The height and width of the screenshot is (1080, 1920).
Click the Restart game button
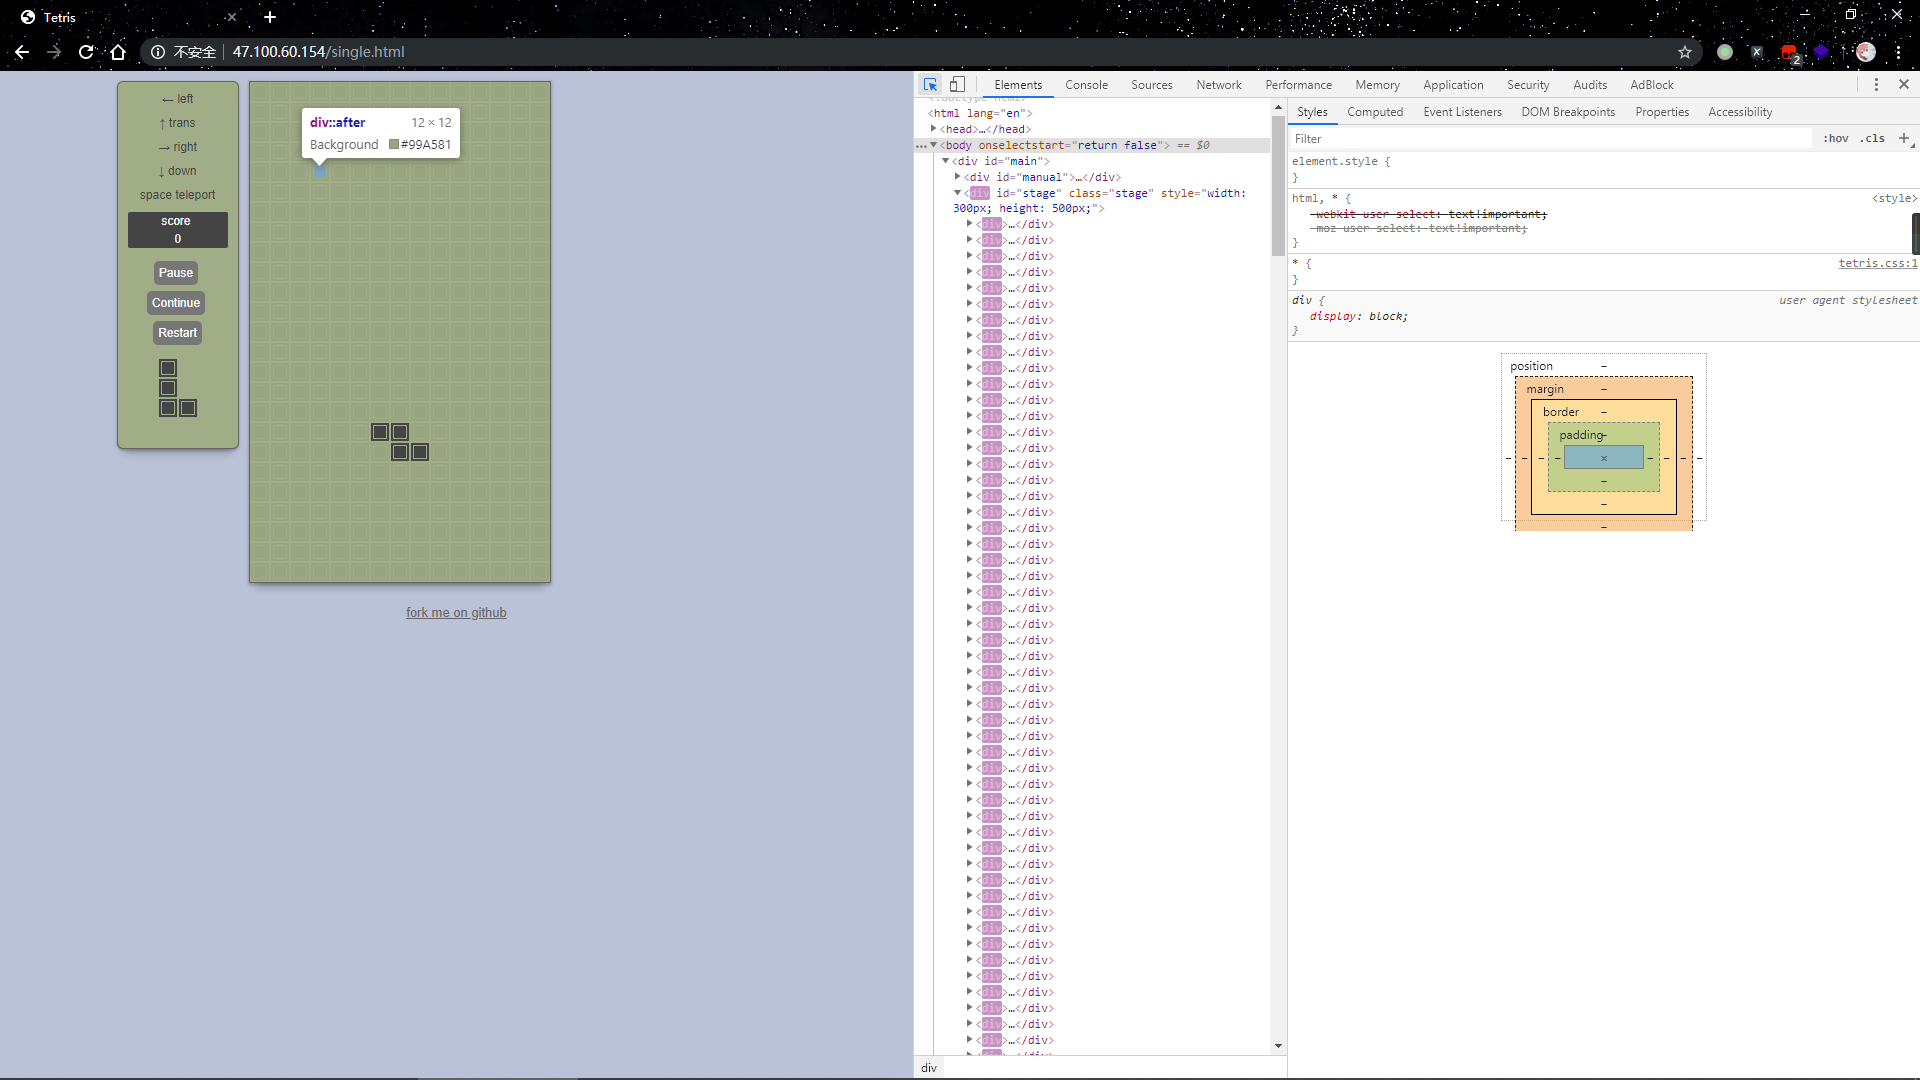click(177, 333)
